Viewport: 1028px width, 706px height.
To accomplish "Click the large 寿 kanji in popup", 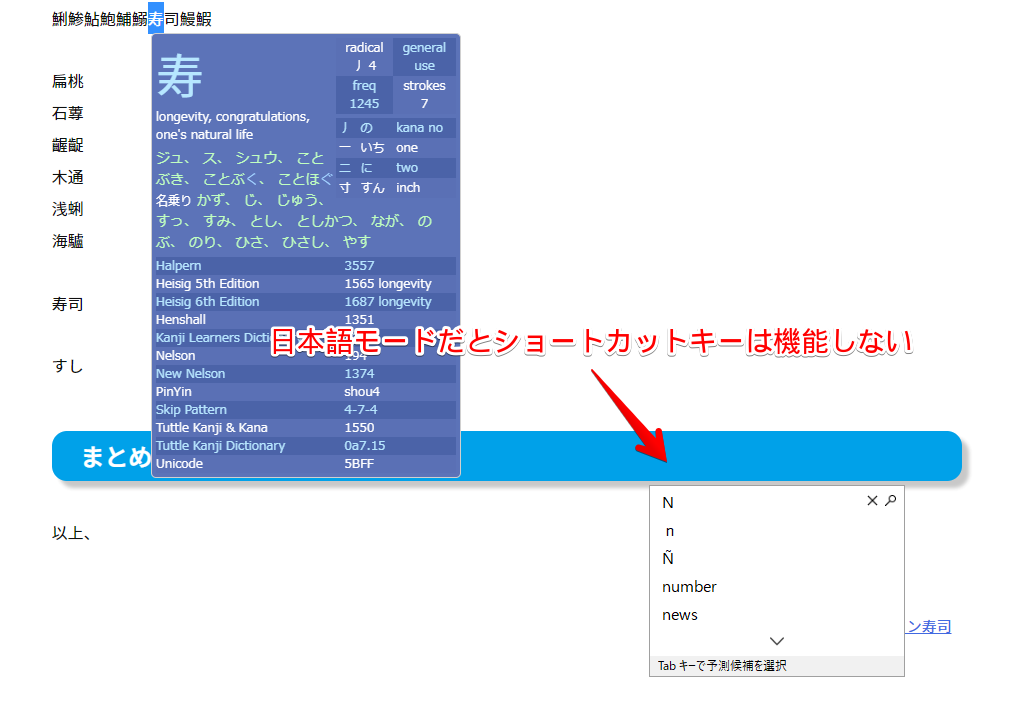I will click(180, 76).
